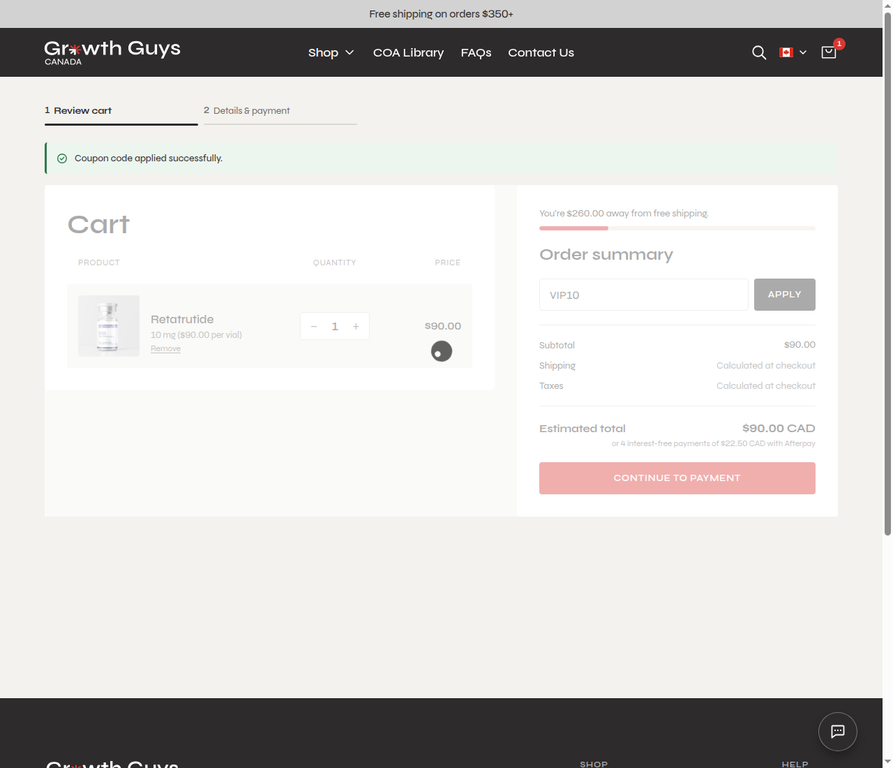Click Continue to Payment button
The height and width of the screenshot is (768, 893).
(x=677, y=478)
